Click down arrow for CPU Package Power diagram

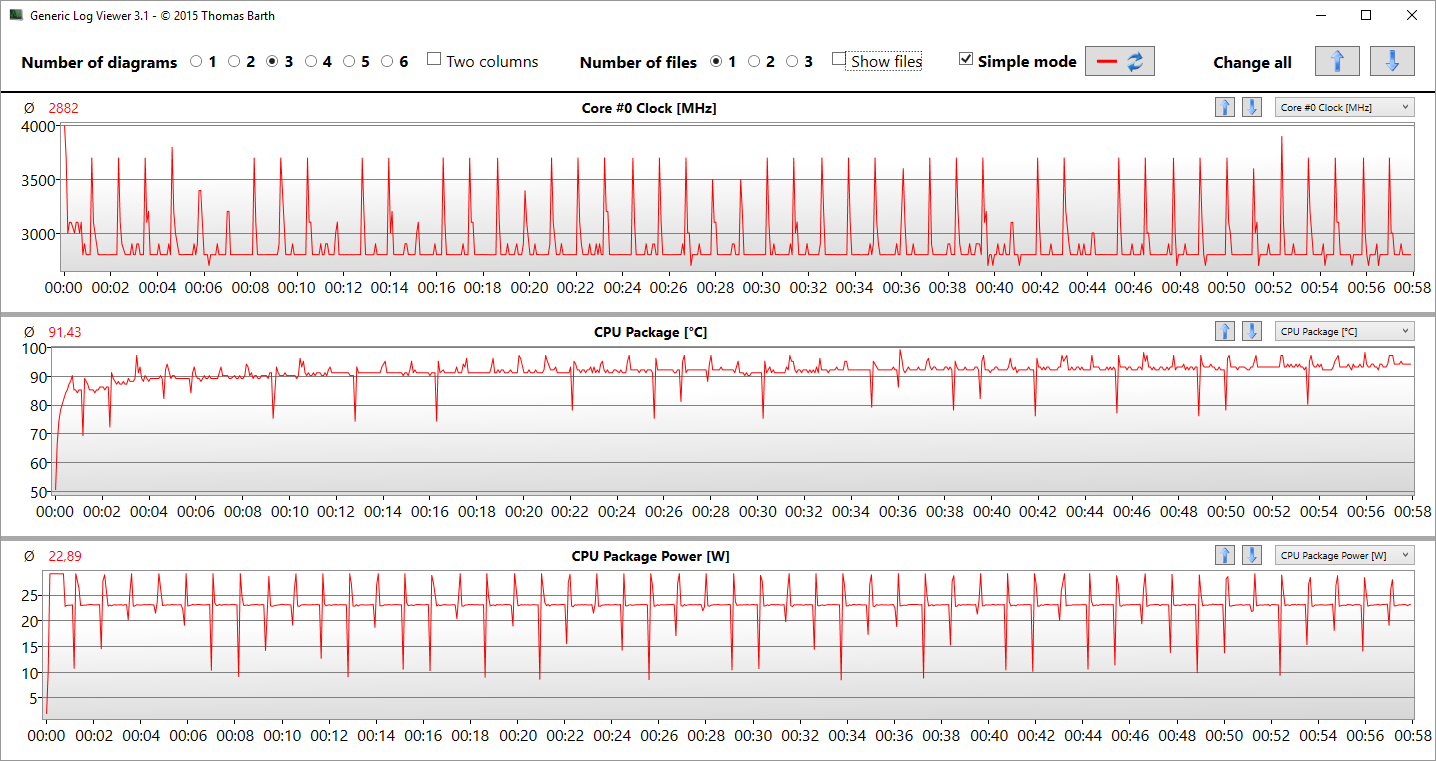1251,555
